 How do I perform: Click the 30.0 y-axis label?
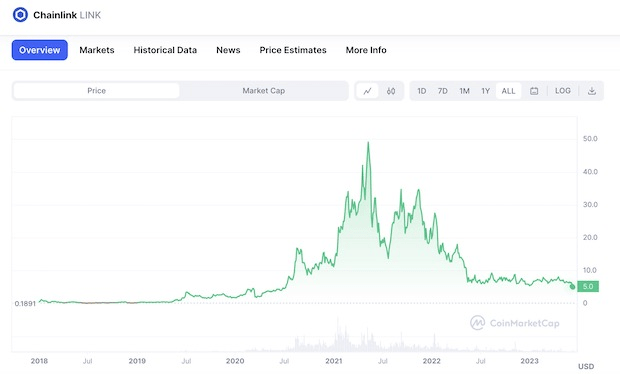coord(590,205)
